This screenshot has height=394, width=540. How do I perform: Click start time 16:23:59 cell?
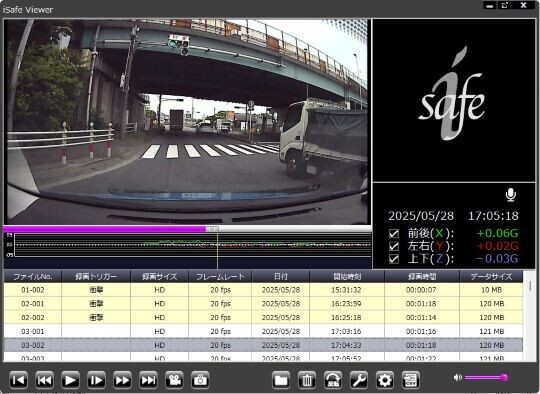coord(346,304)
